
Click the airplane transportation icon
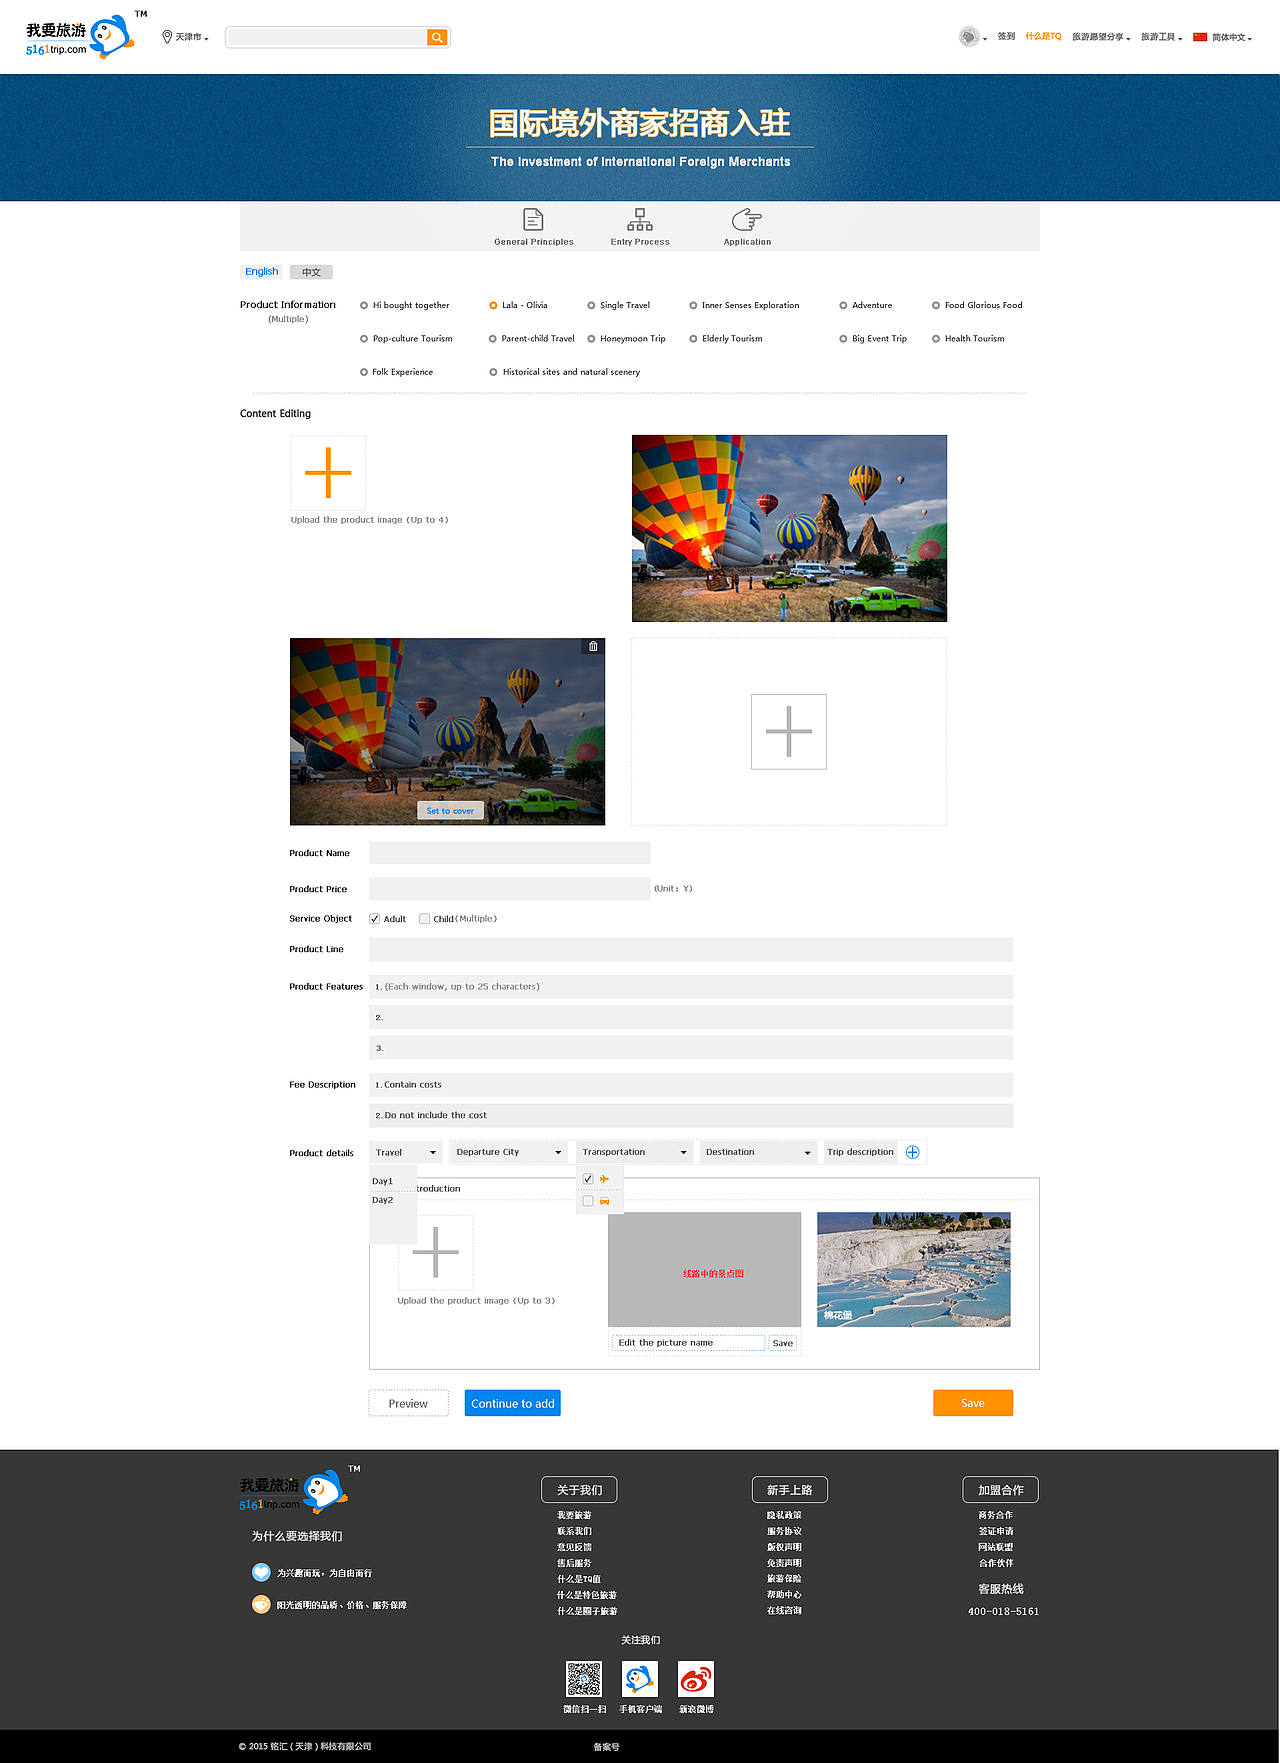(604, 1179)
